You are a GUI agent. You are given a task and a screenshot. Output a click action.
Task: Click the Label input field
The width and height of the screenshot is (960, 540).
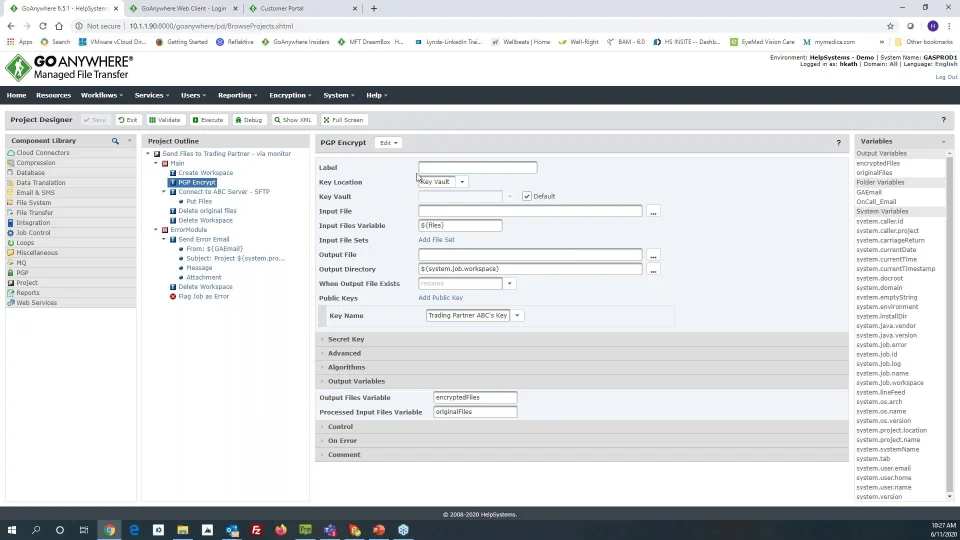(x=477, y=168)
